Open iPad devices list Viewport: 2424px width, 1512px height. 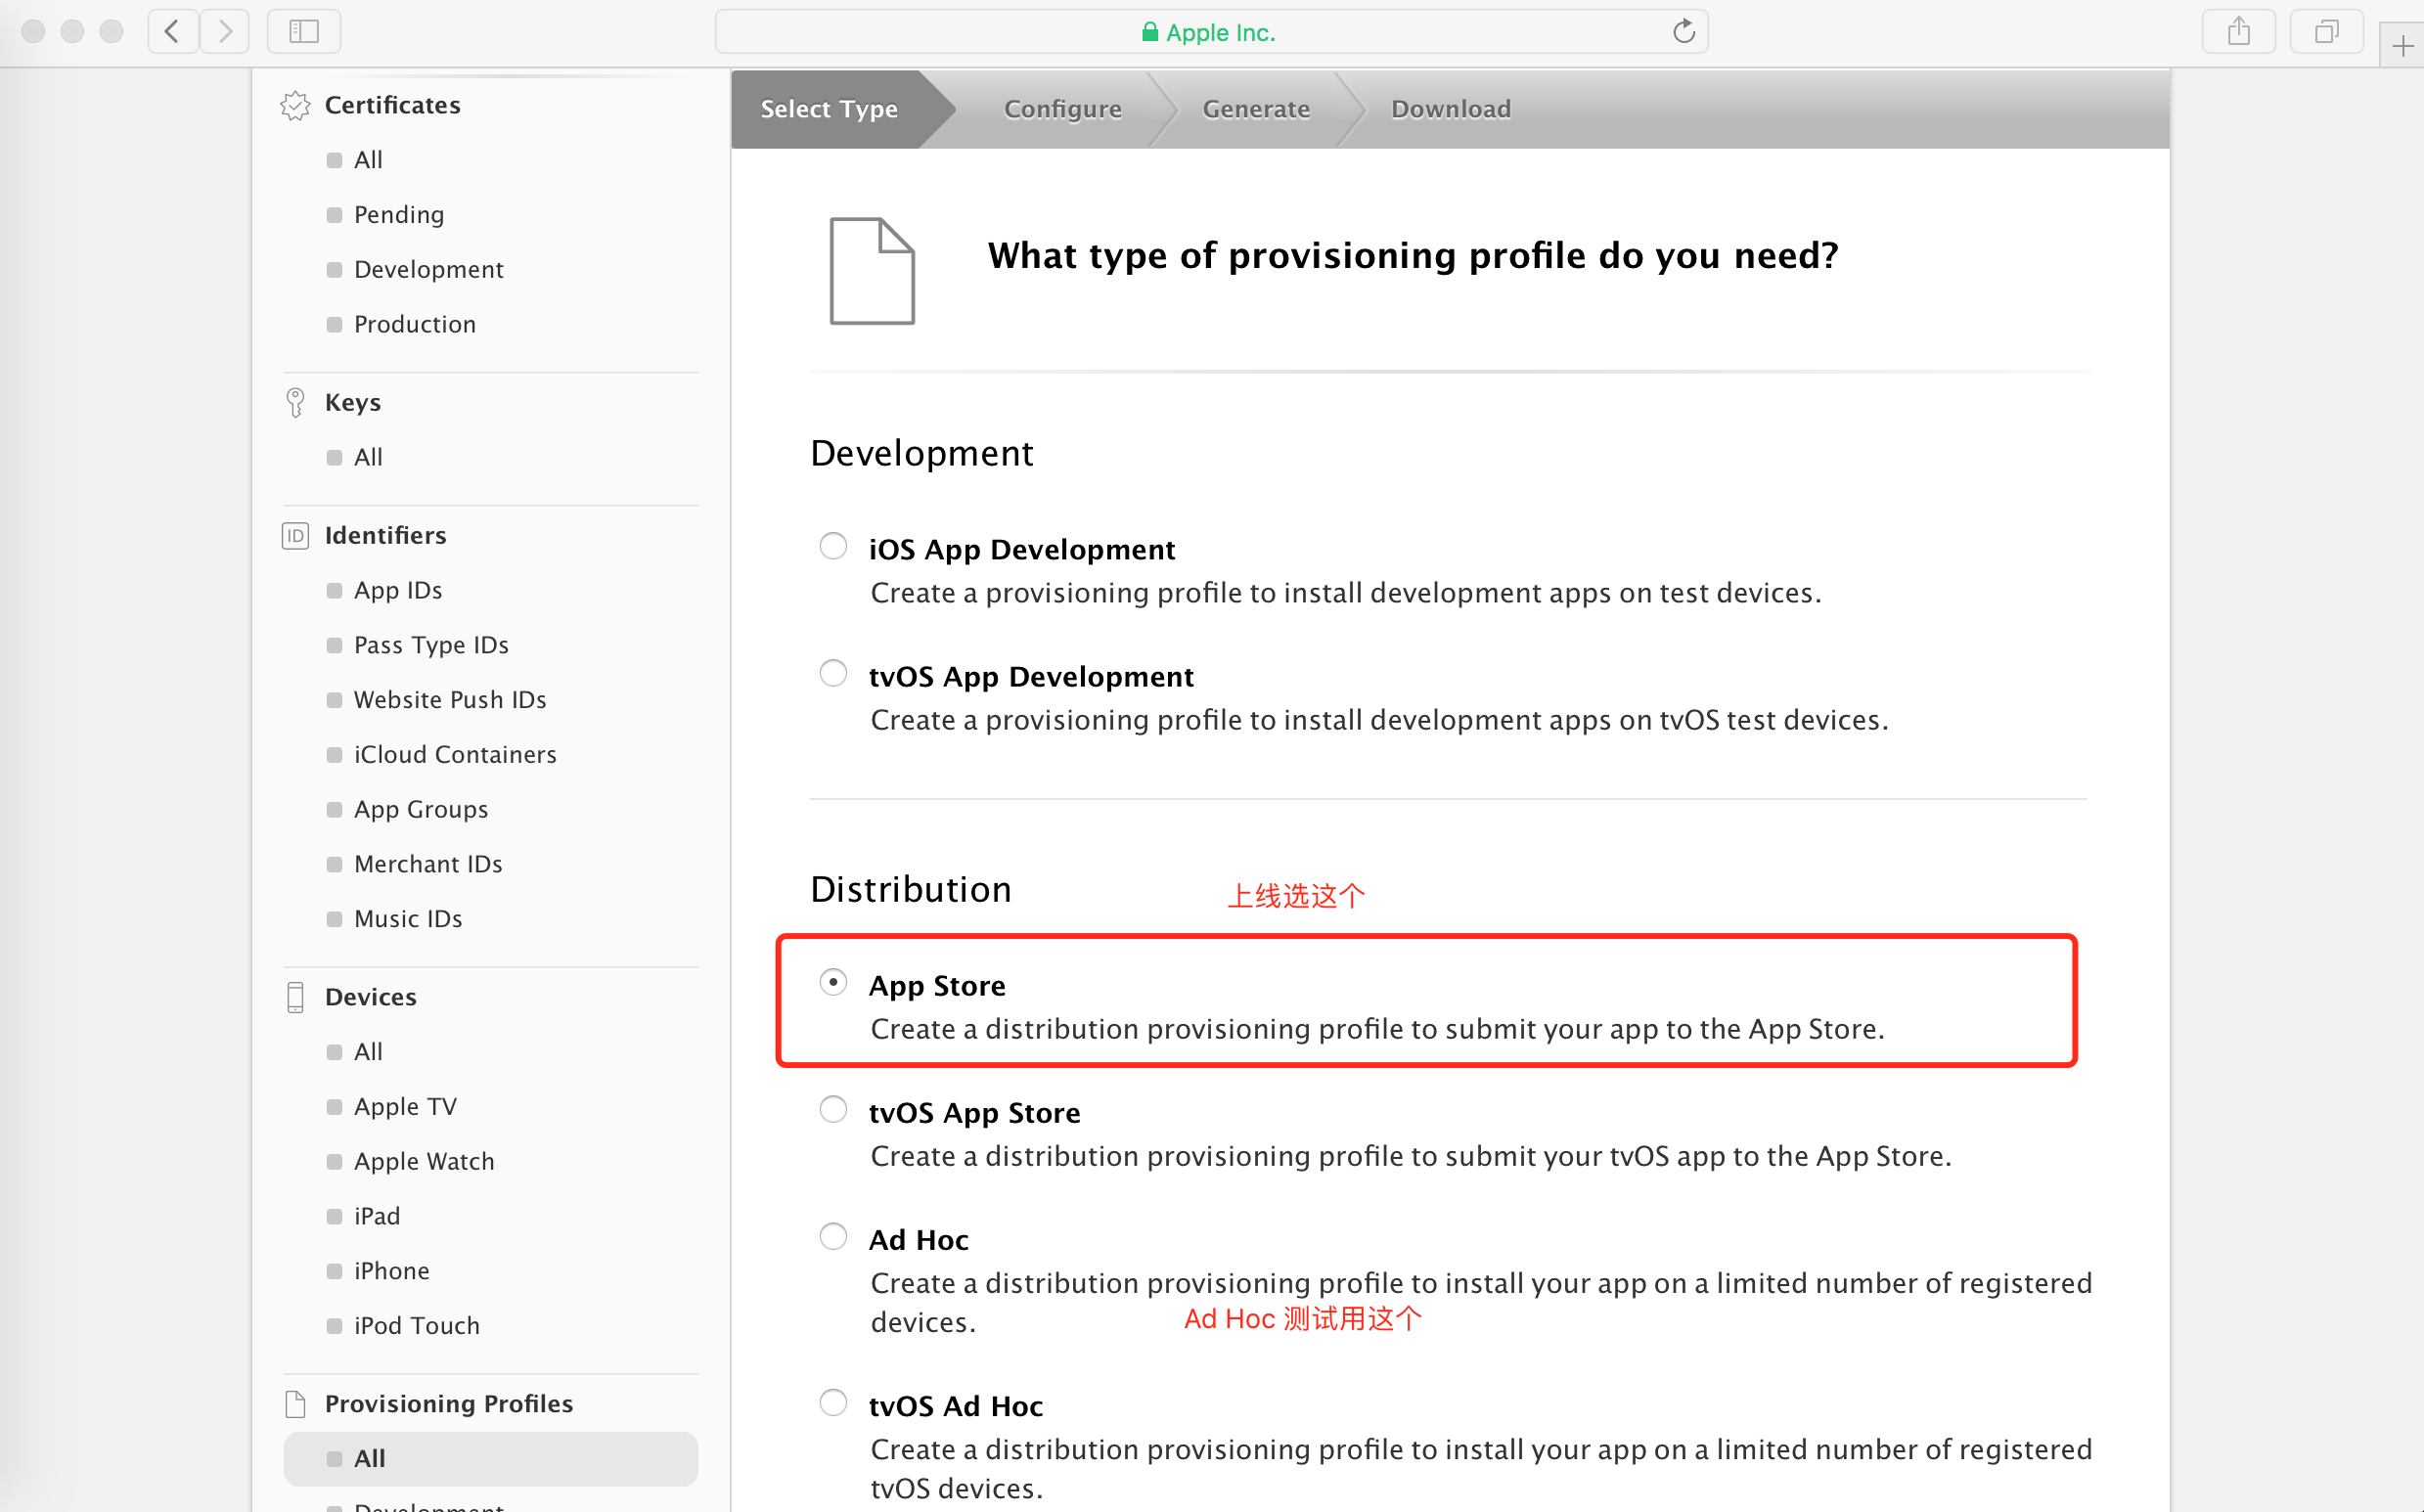[x=377, y=1217]
